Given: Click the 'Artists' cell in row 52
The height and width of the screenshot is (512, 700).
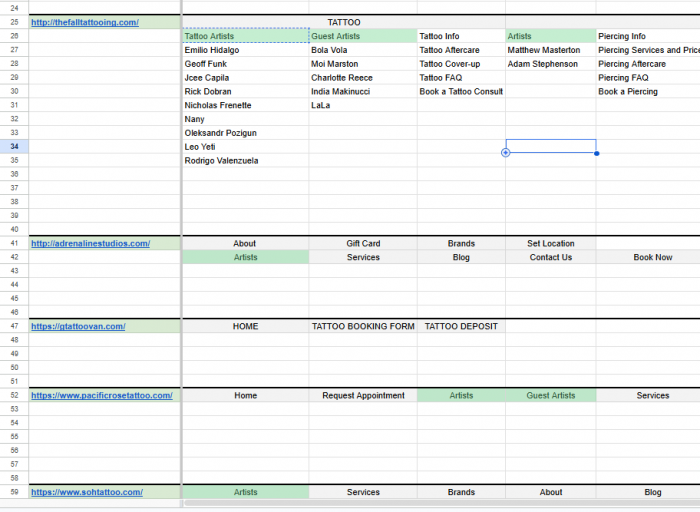Looking at the screenshot, I should point(461,395).
